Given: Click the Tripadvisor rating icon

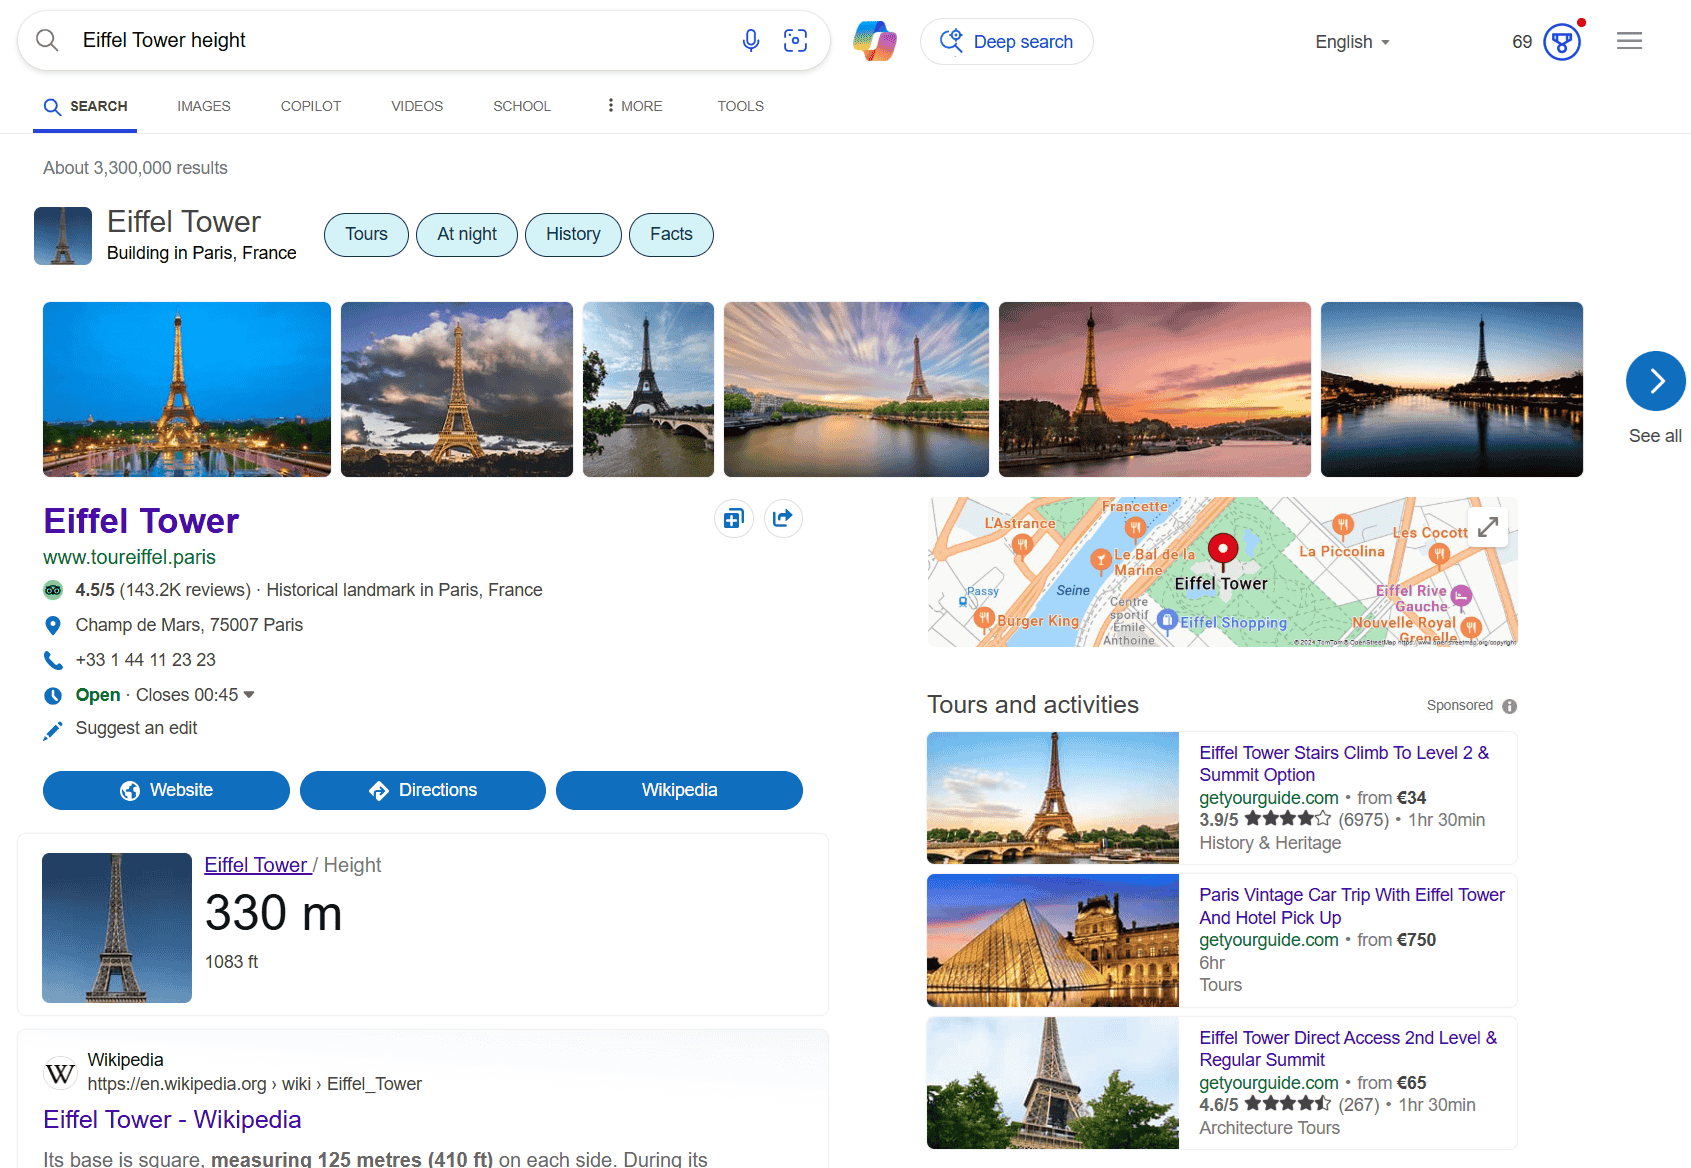Looking at the screenshot, I should [53, 590].
